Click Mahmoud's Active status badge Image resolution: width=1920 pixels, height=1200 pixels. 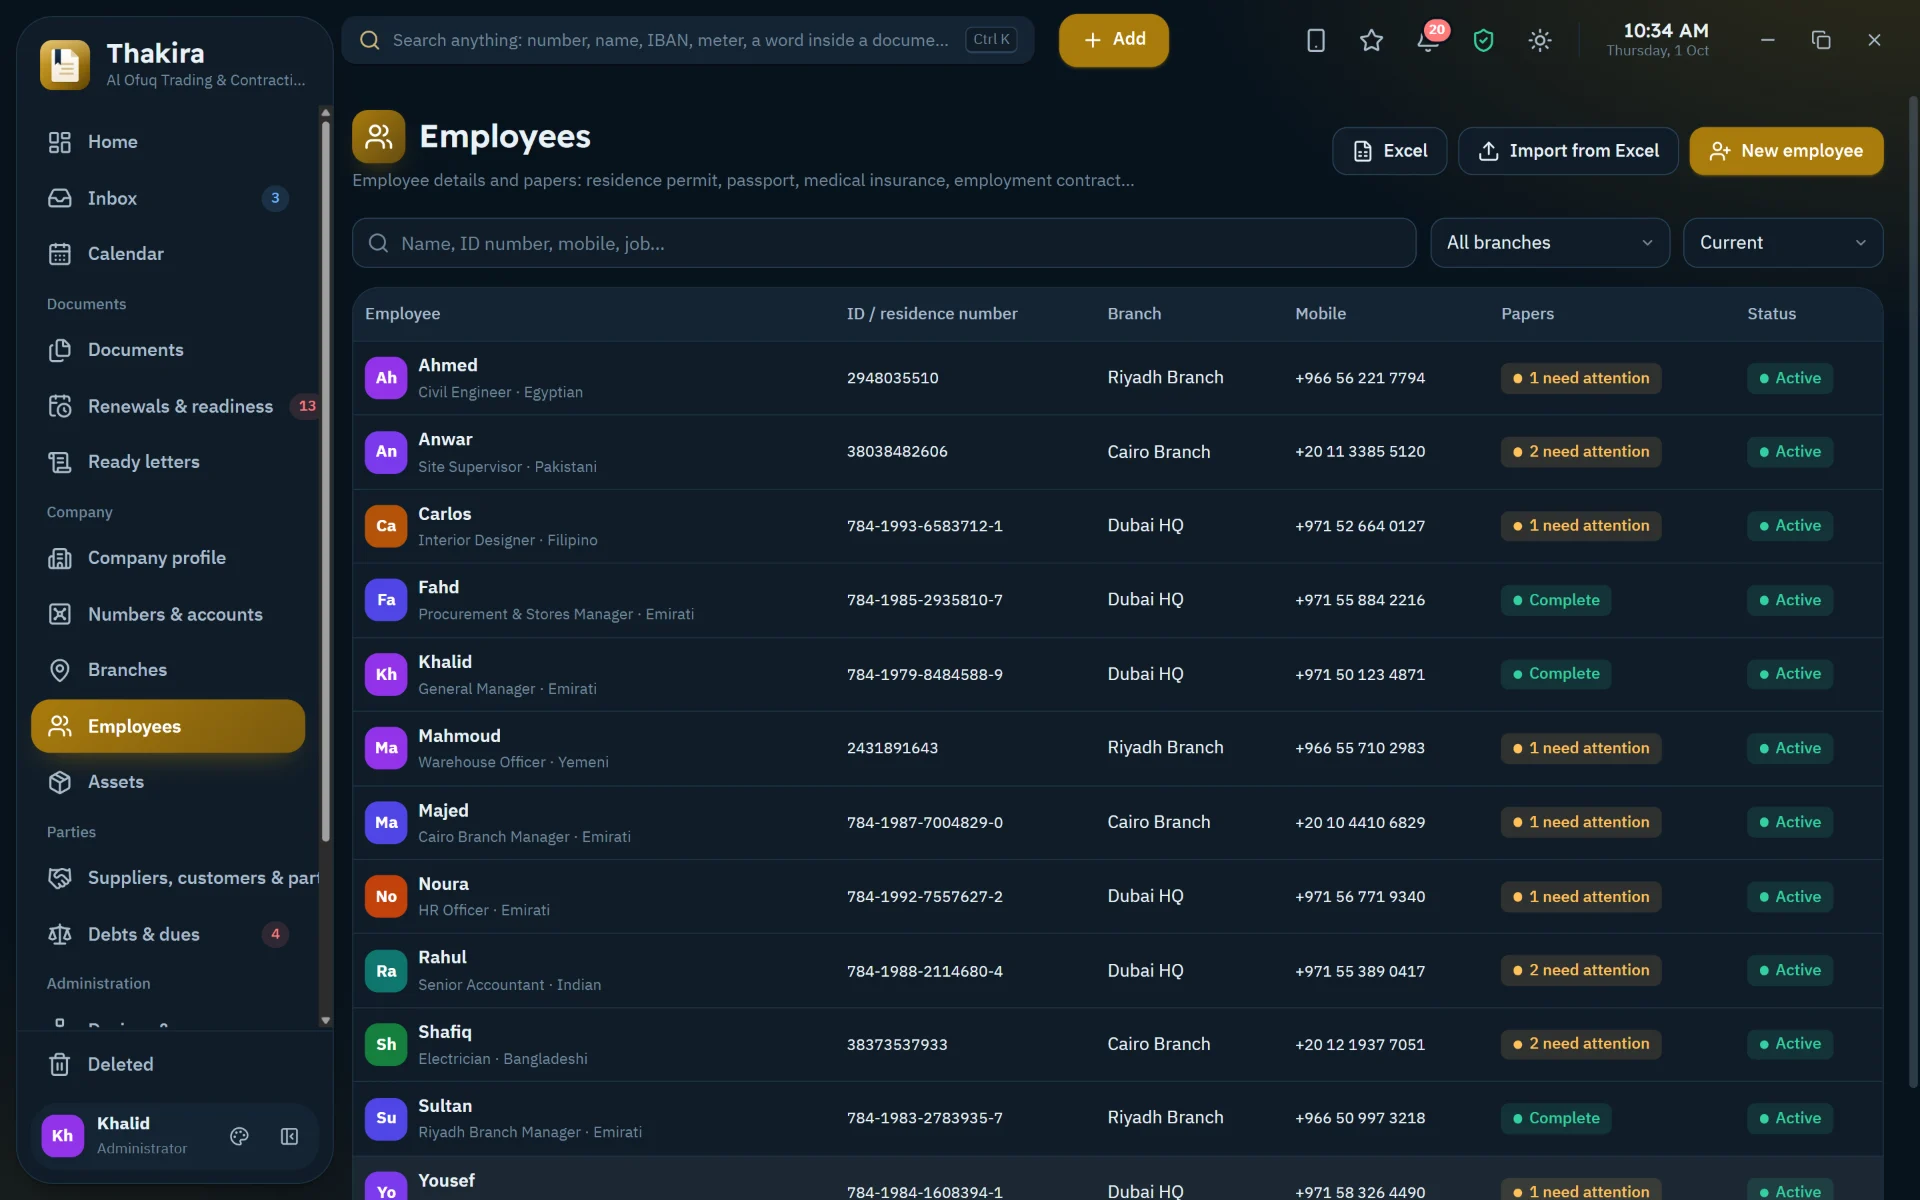click(1789, 748)
